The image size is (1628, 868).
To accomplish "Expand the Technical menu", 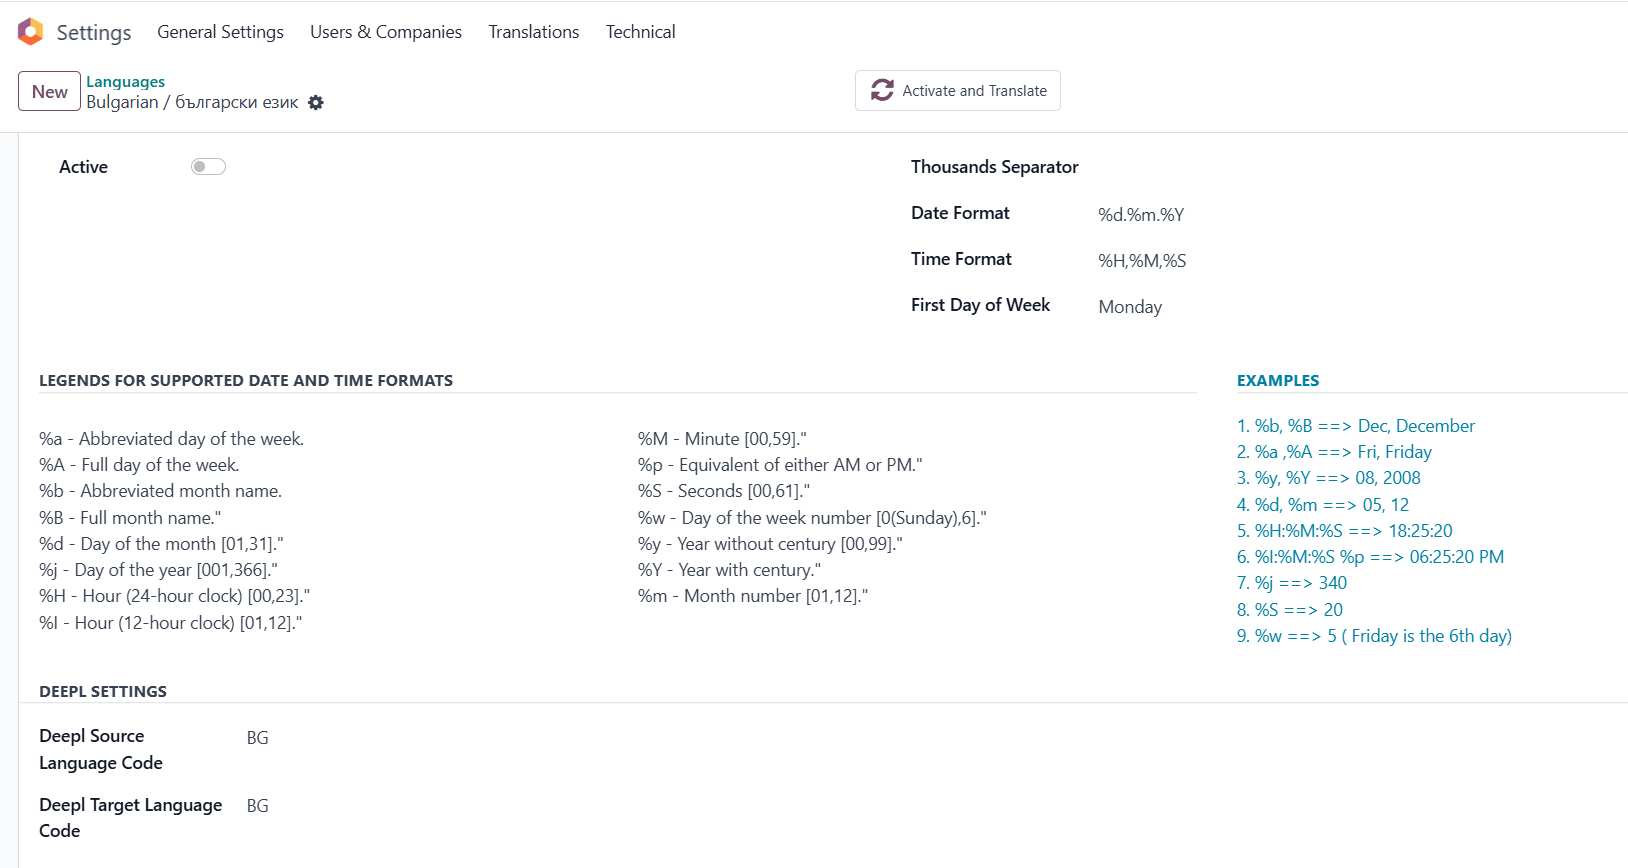I will 640,32.
